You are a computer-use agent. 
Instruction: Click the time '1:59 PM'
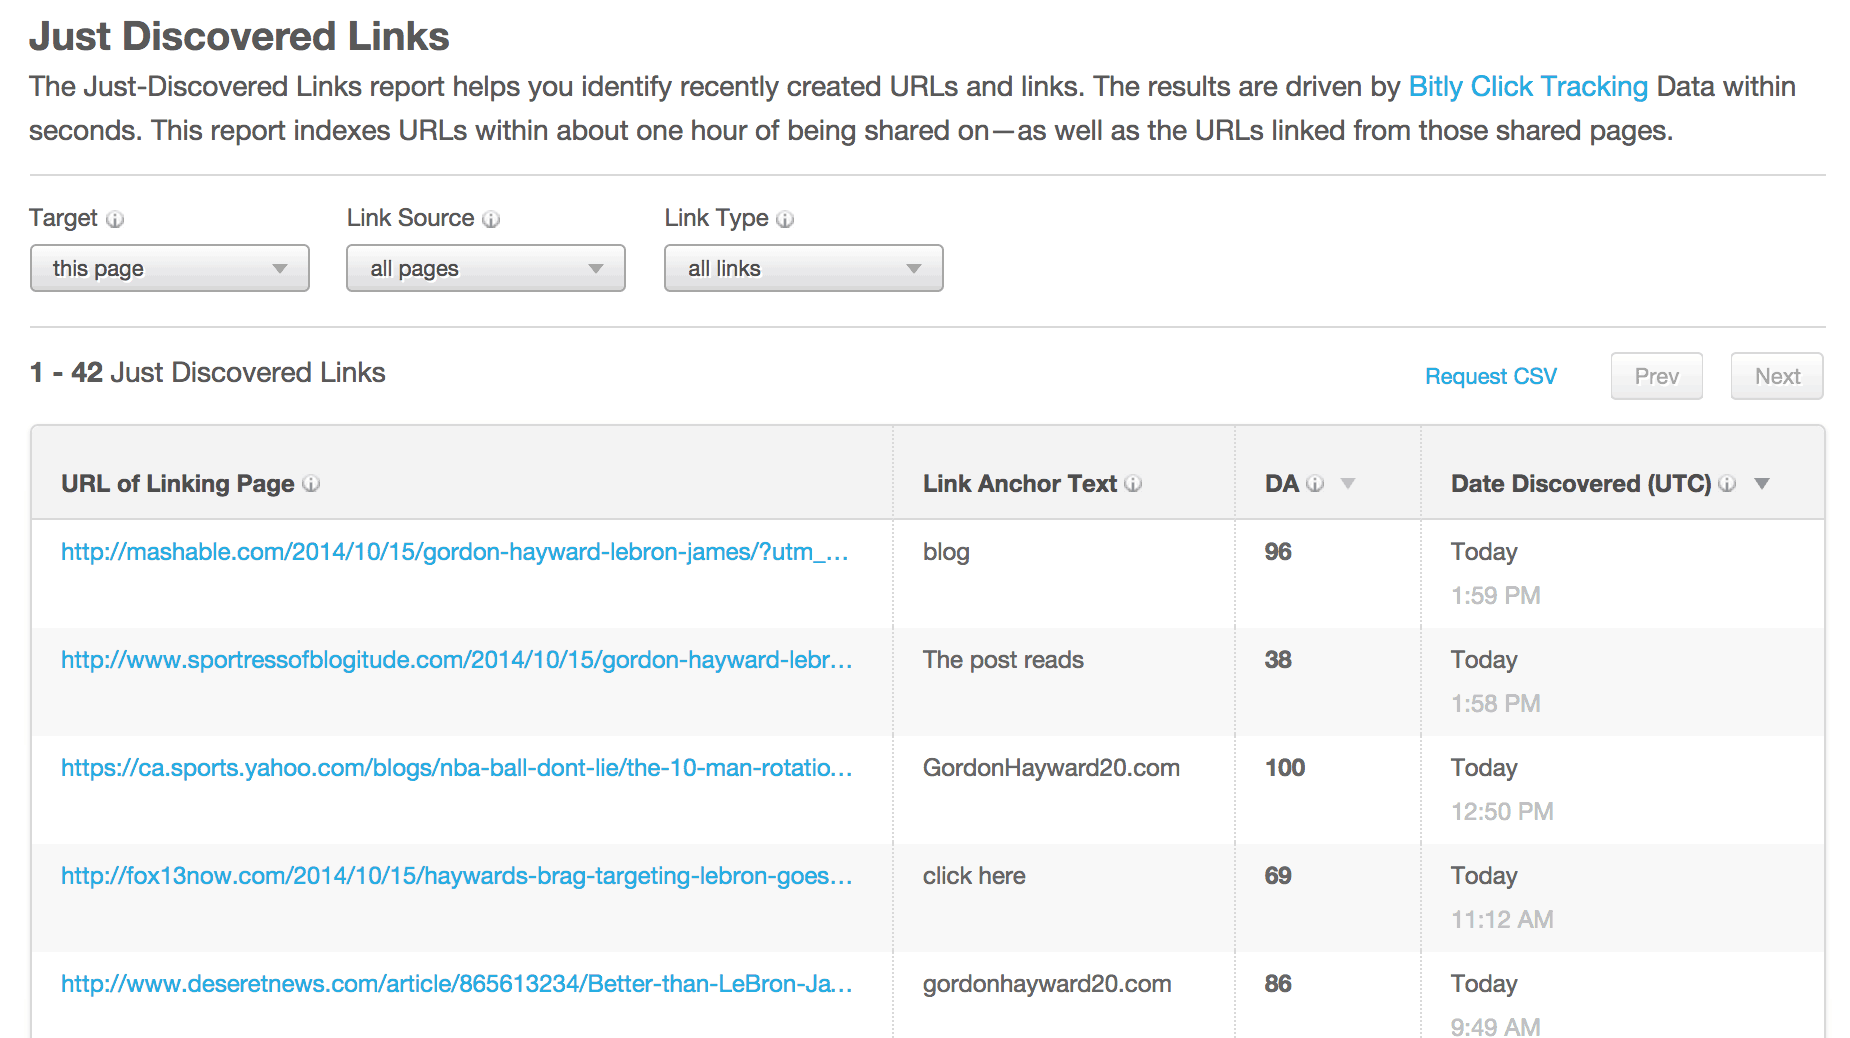[x=1495, y=596]
